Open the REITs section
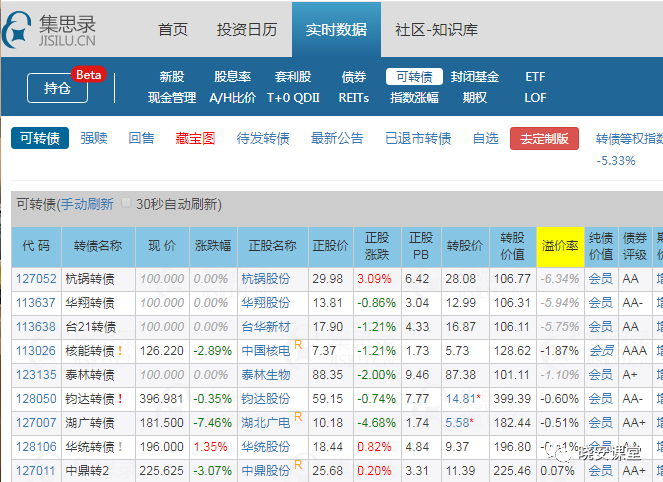 pos(354,98)
